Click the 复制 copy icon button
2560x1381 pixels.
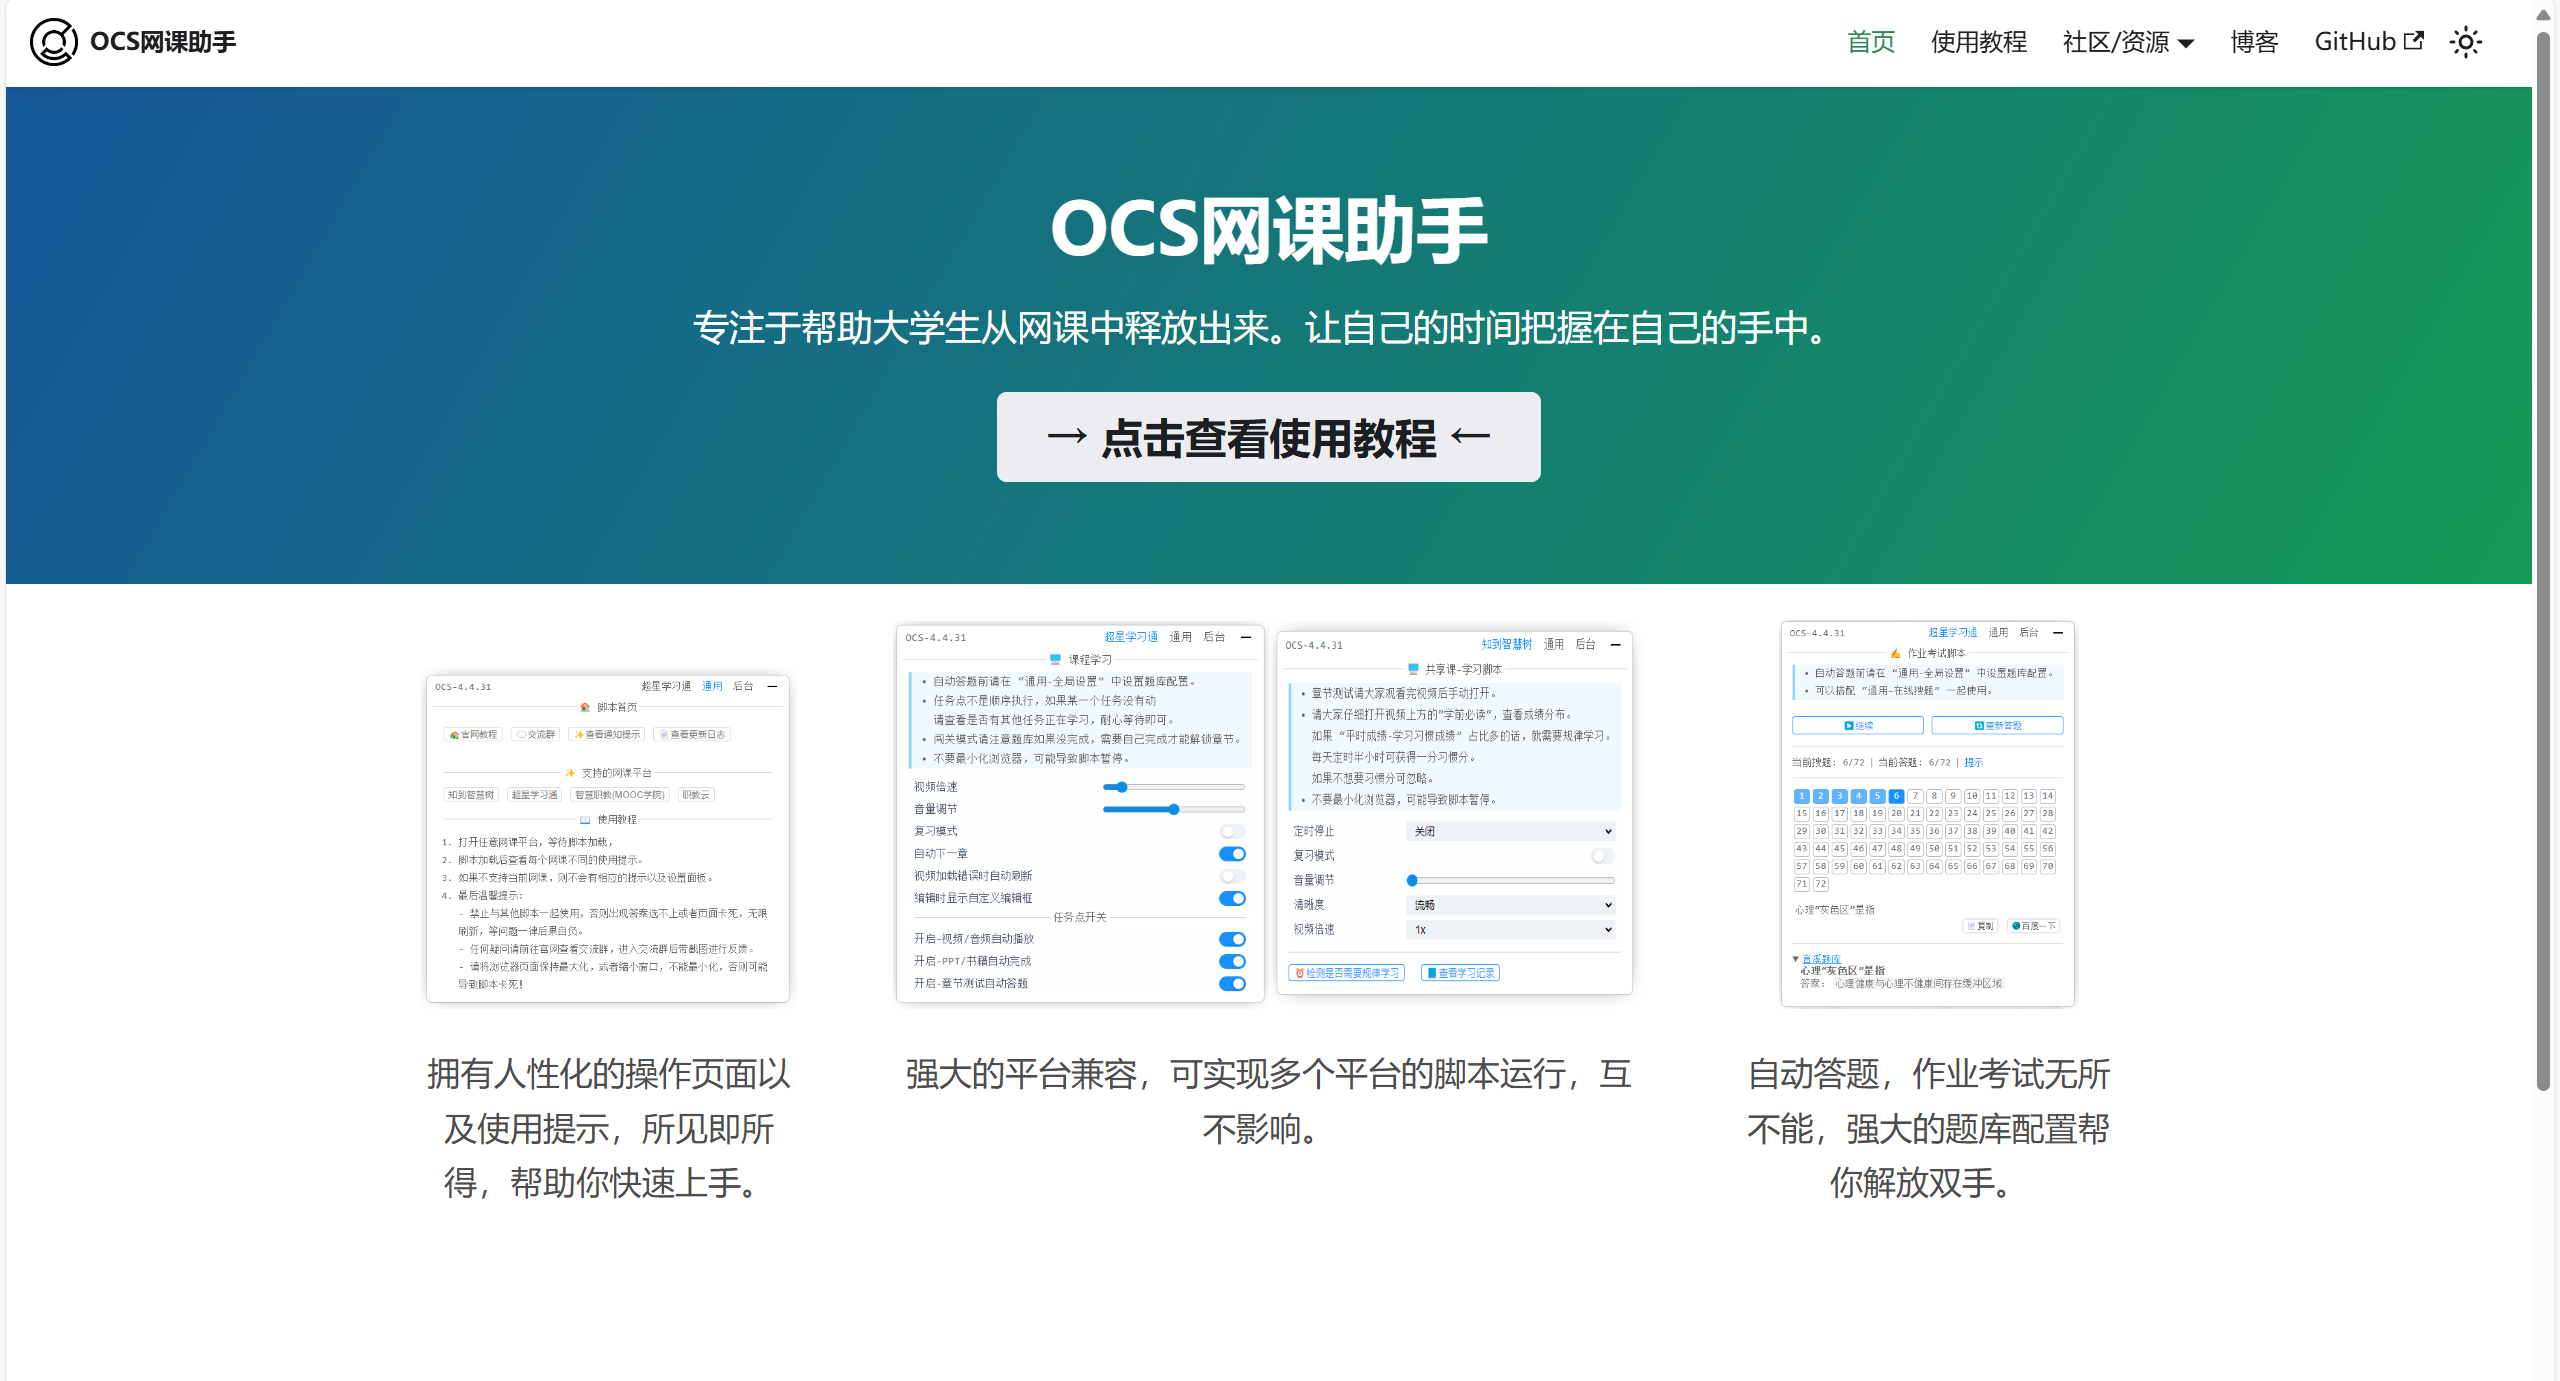1982,926
